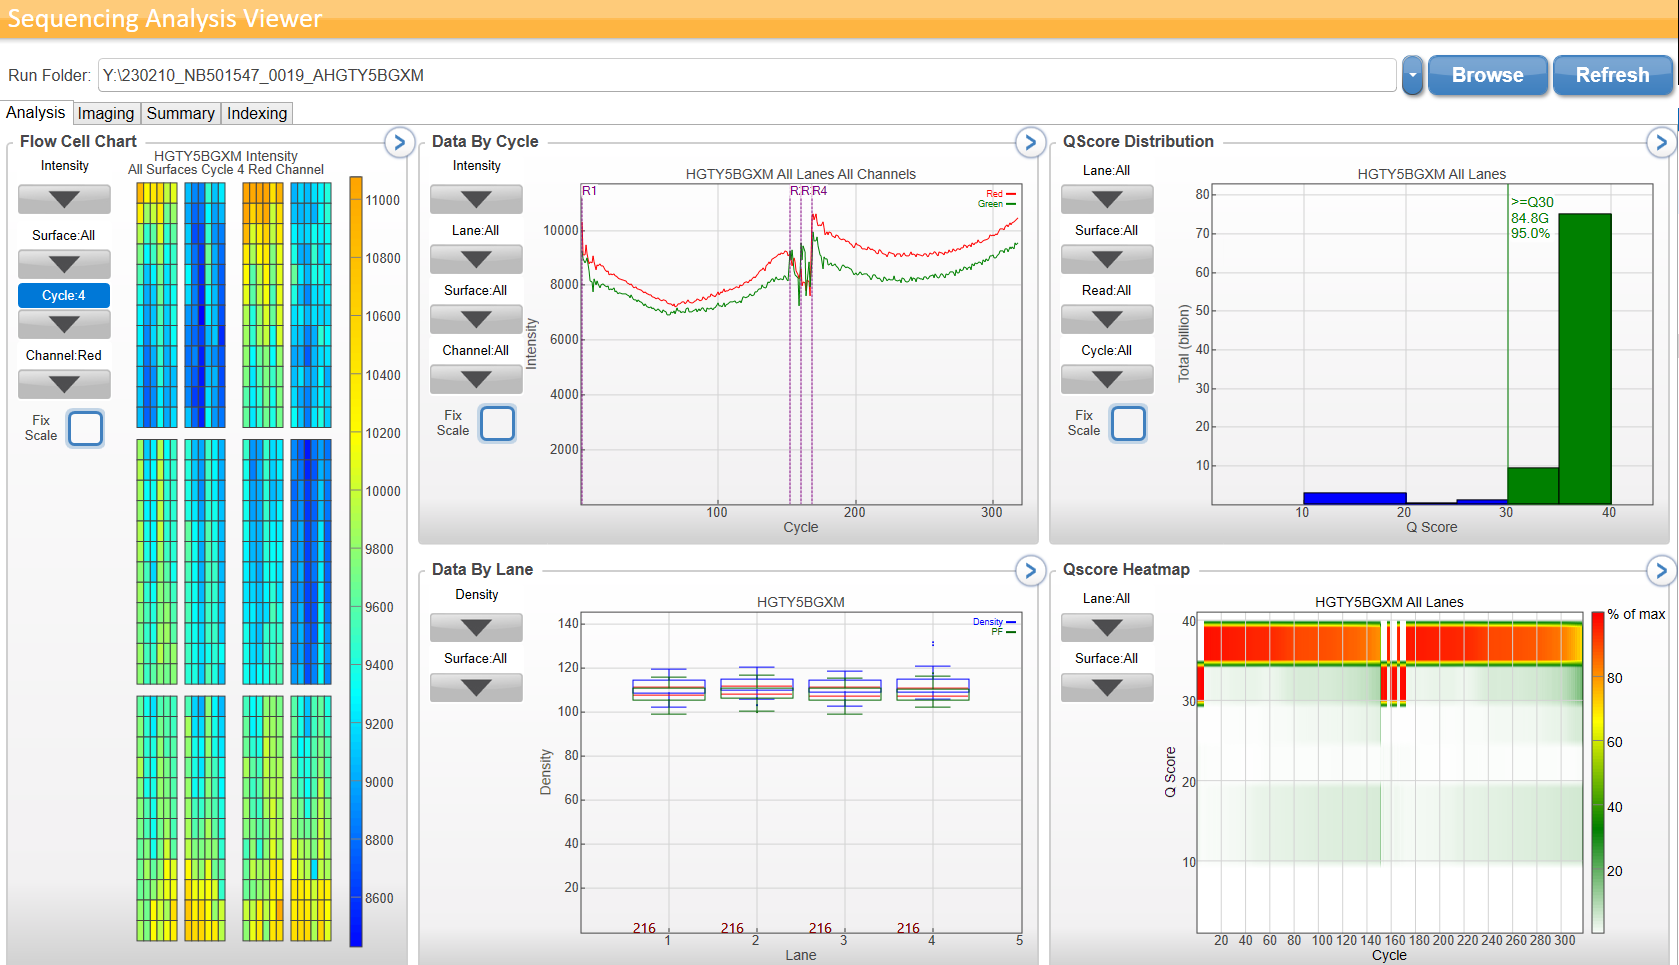
Task: Enable Fix Scale in QScore Distribution
Action: click(x=1128, y=423)
